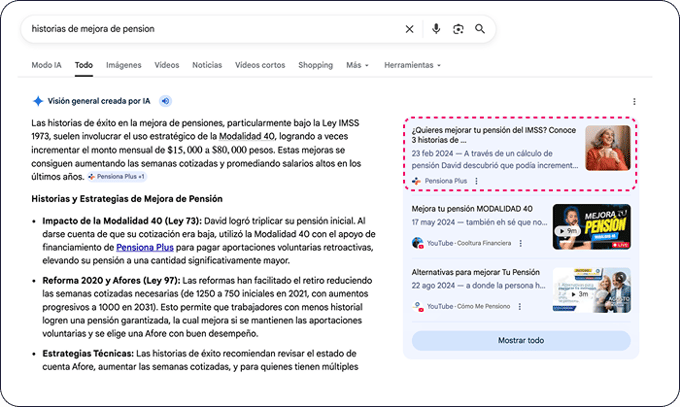Open 'Mejora tu pensión MODALIDAD 40' video result
Screen dimensions: 680x407
click(x=472, y=209)
